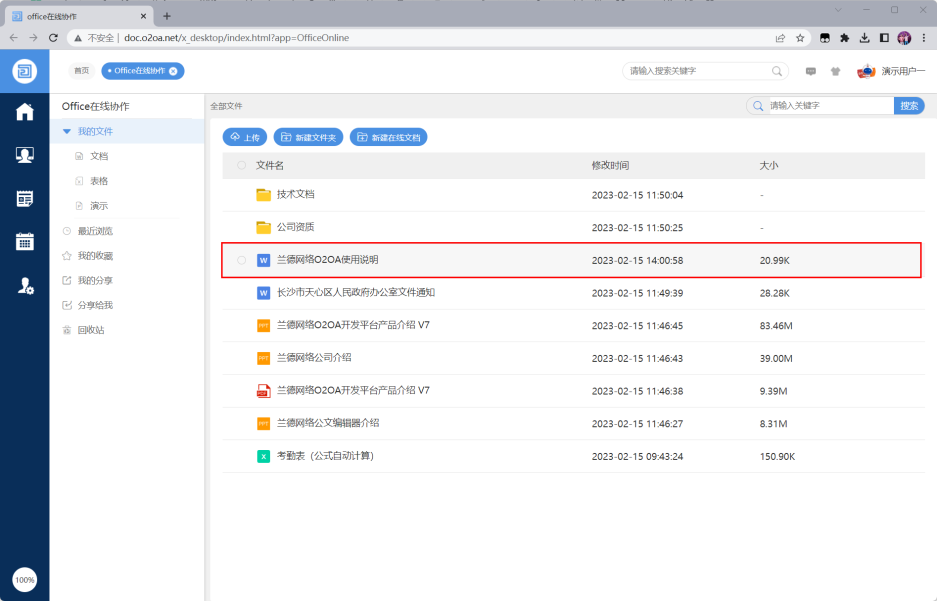937x601 pixels.
Task: Close the Office在线协作 app tab
Action: pos(173,71)
